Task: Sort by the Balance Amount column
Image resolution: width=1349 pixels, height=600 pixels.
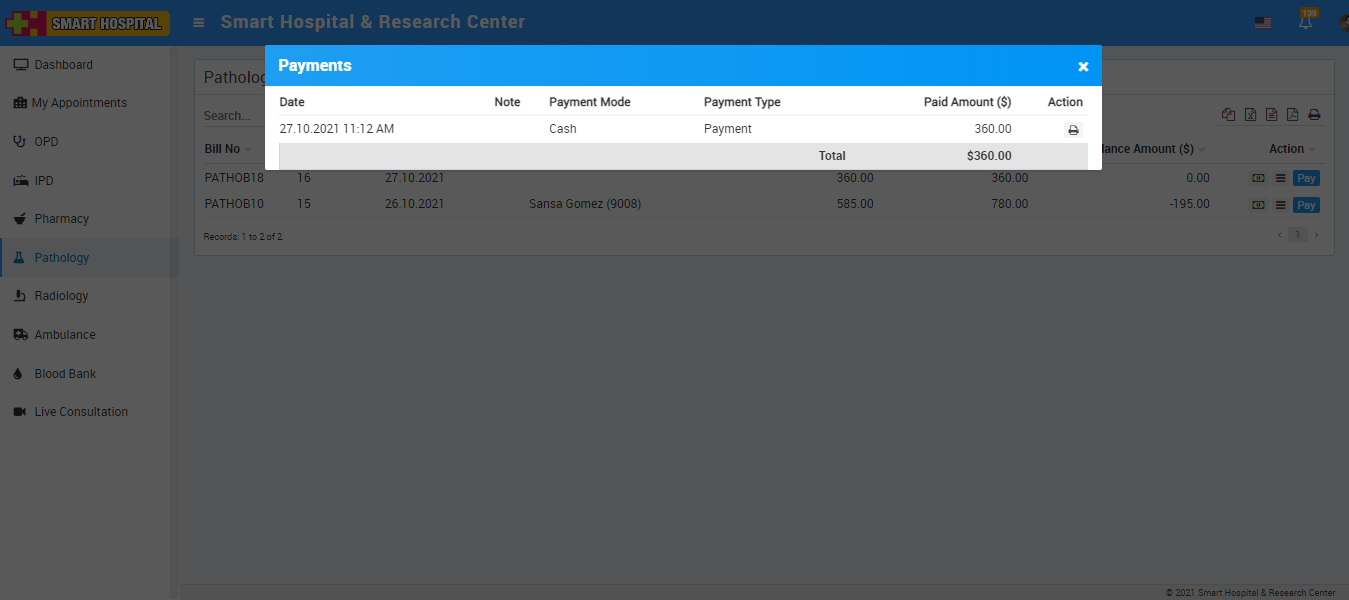Action: click(x=1150, y=149)
